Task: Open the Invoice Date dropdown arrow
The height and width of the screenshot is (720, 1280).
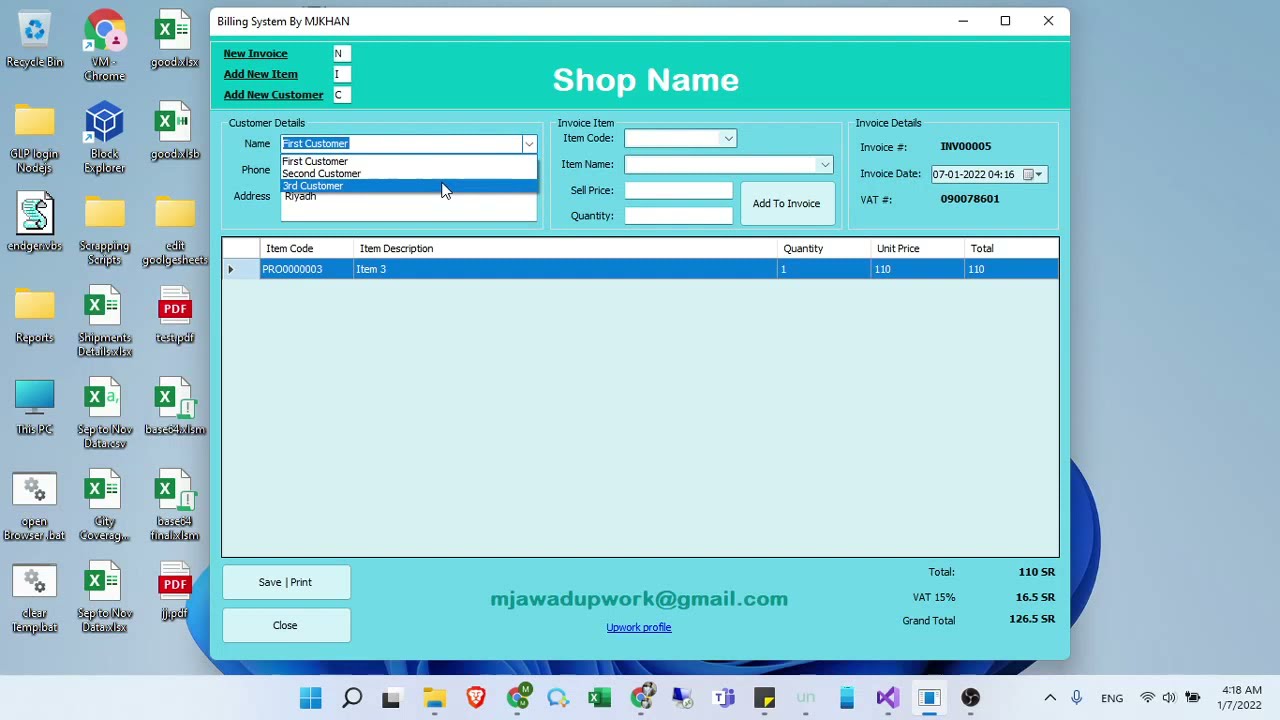Action: pyautogui.click(x=1039, y=175)
